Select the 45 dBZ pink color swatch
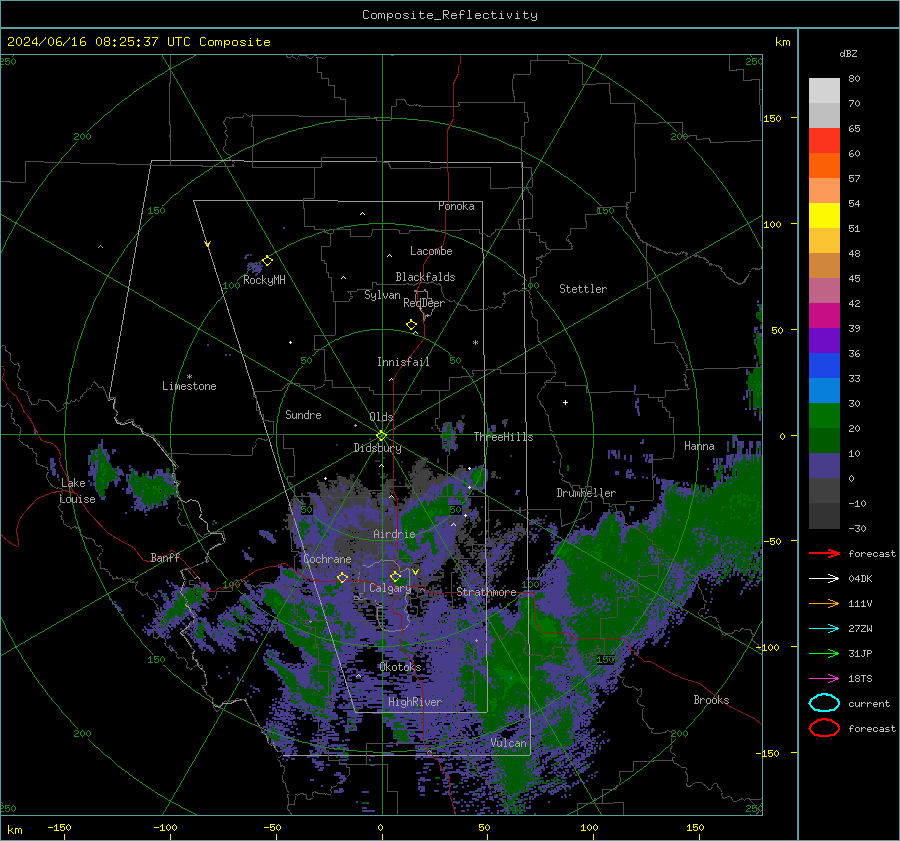The width and height of the screenshot is (900, 841). (x=824, y=290)
